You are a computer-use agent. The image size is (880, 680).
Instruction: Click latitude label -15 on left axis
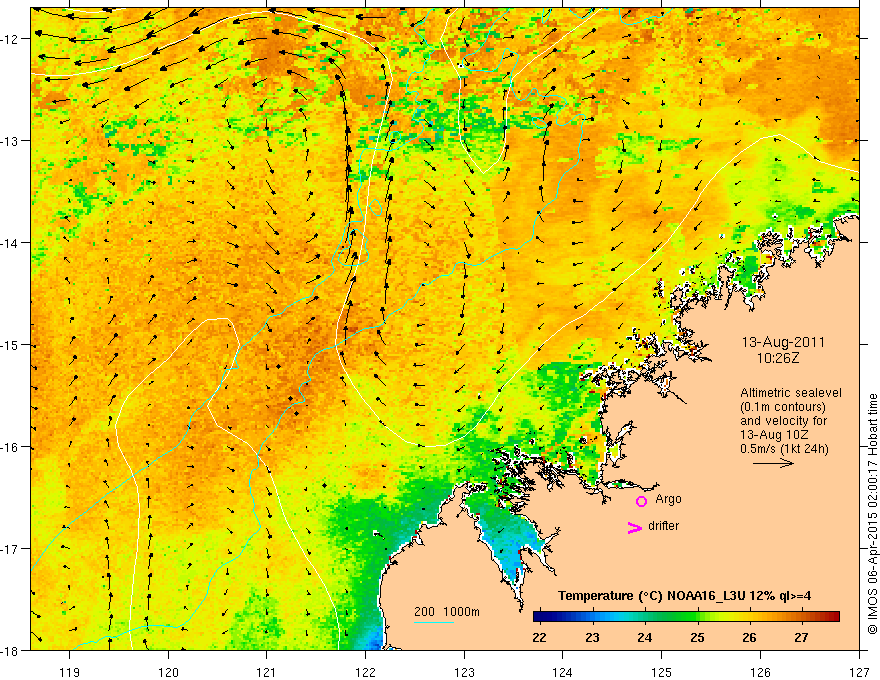pyautogui.click(x=10, y=345)
